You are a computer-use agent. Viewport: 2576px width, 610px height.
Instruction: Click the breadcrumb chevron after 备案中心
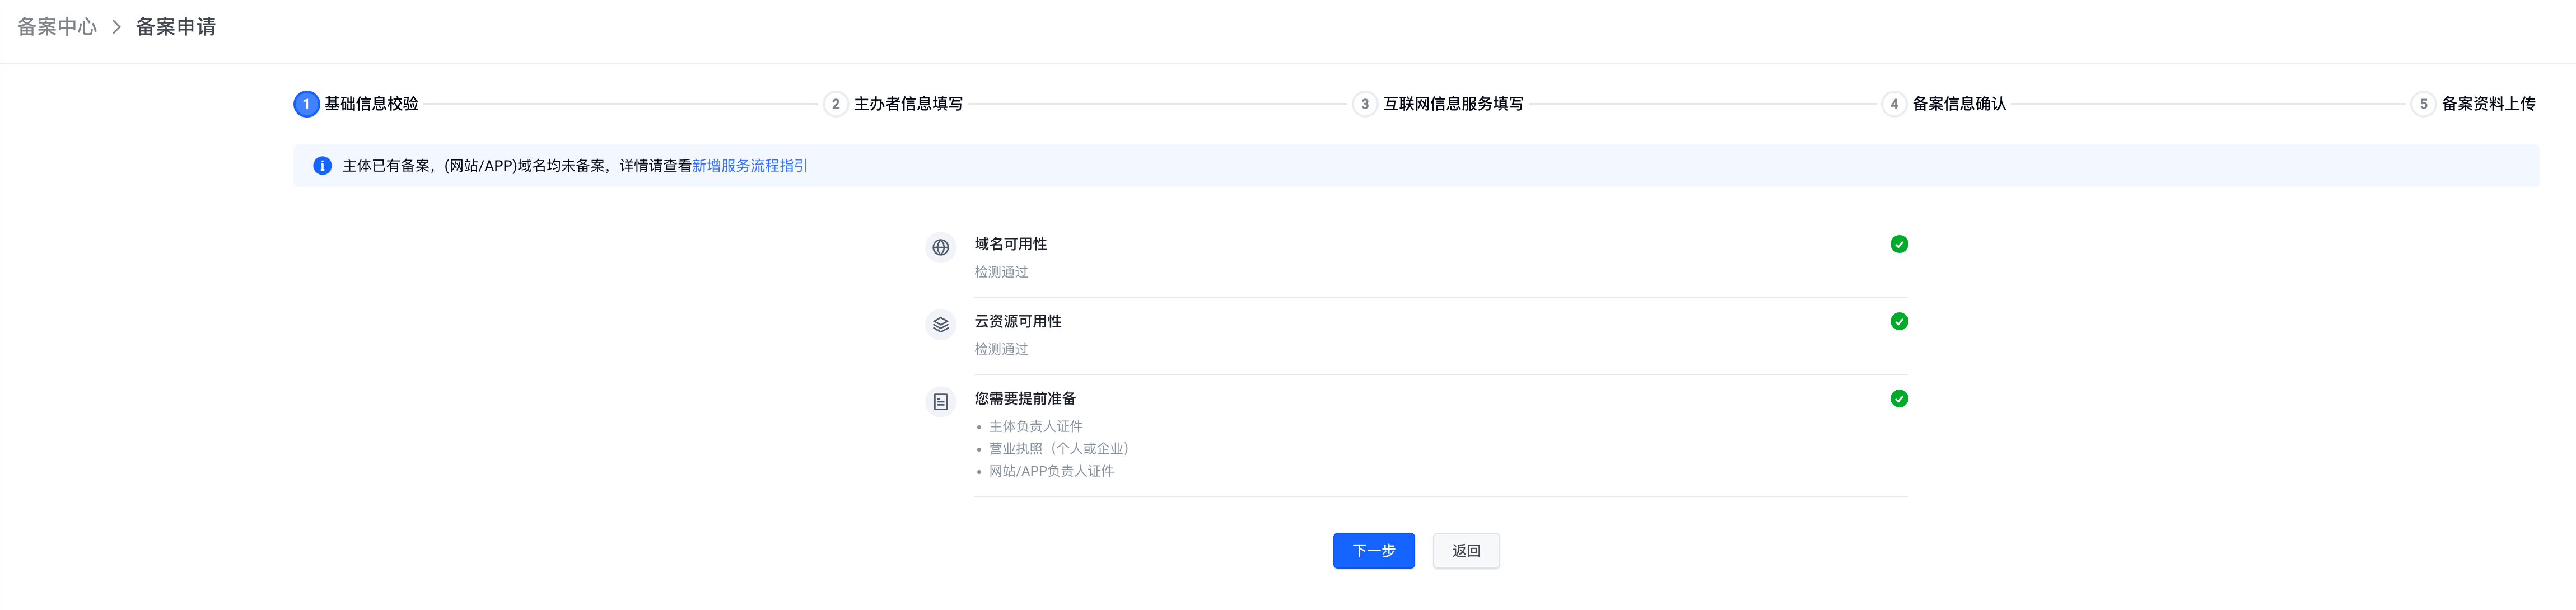(x=116, y=27)
